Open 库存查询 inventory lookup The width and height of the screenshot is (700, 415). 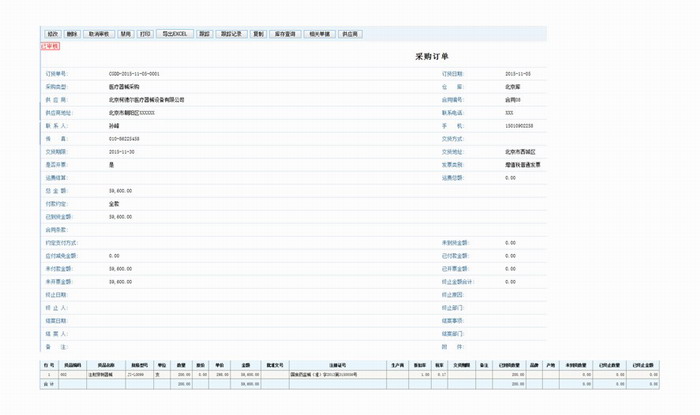click(x=285, y=34)
